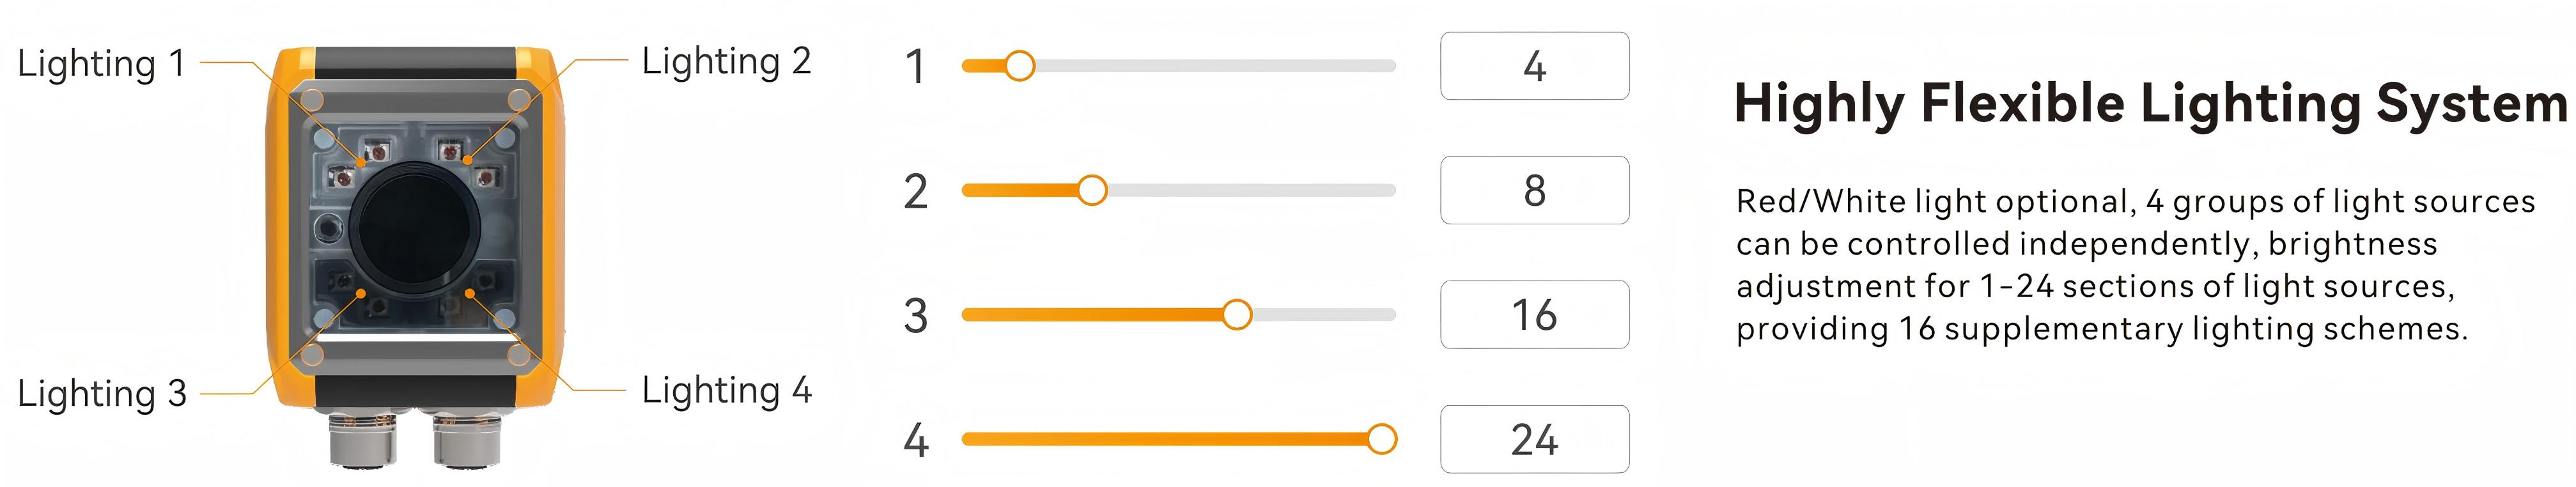Click slider 3 handle at value 16
This screenshot has height=487, width=2576.
[x=1237, y=315]
